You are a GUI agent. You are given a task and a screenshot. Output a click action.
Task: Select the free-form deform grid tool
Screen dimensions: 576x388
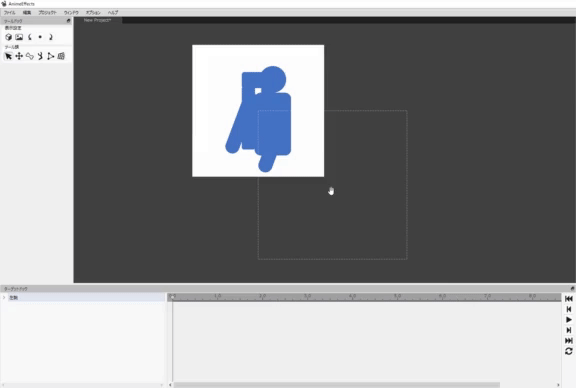[x=61, y=56]
